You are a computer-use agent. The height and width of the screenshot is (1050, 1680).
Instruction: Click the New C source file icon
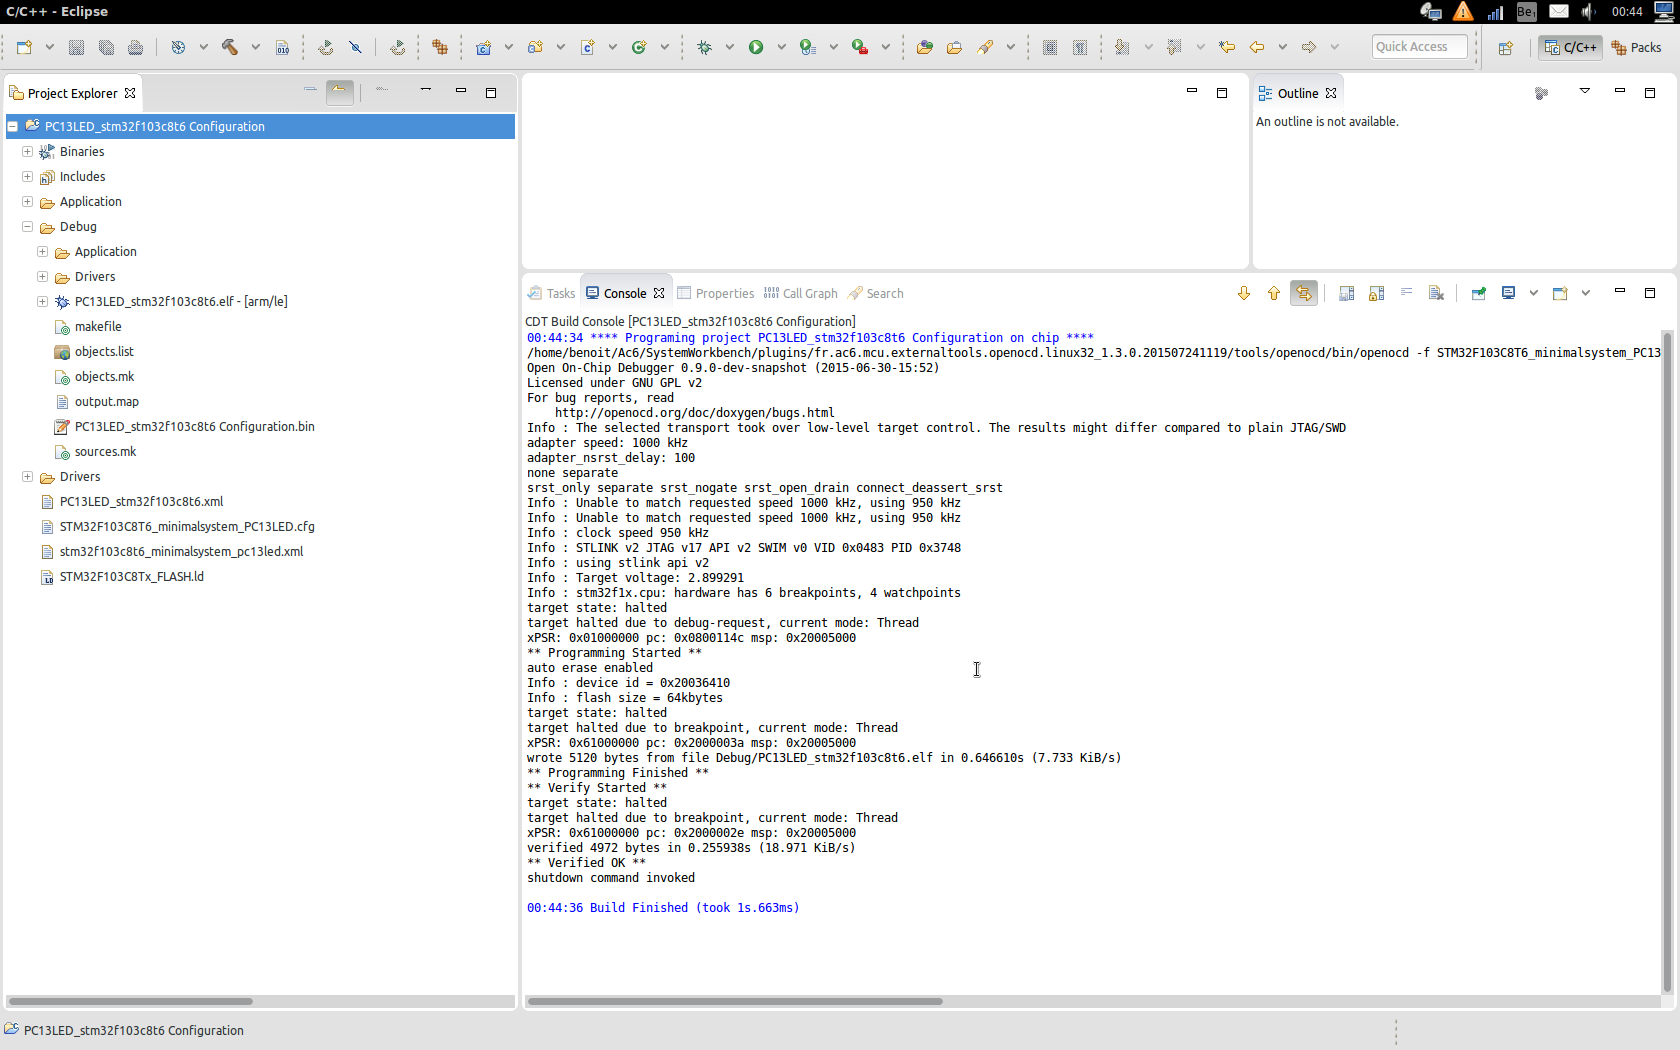(588, 47)
